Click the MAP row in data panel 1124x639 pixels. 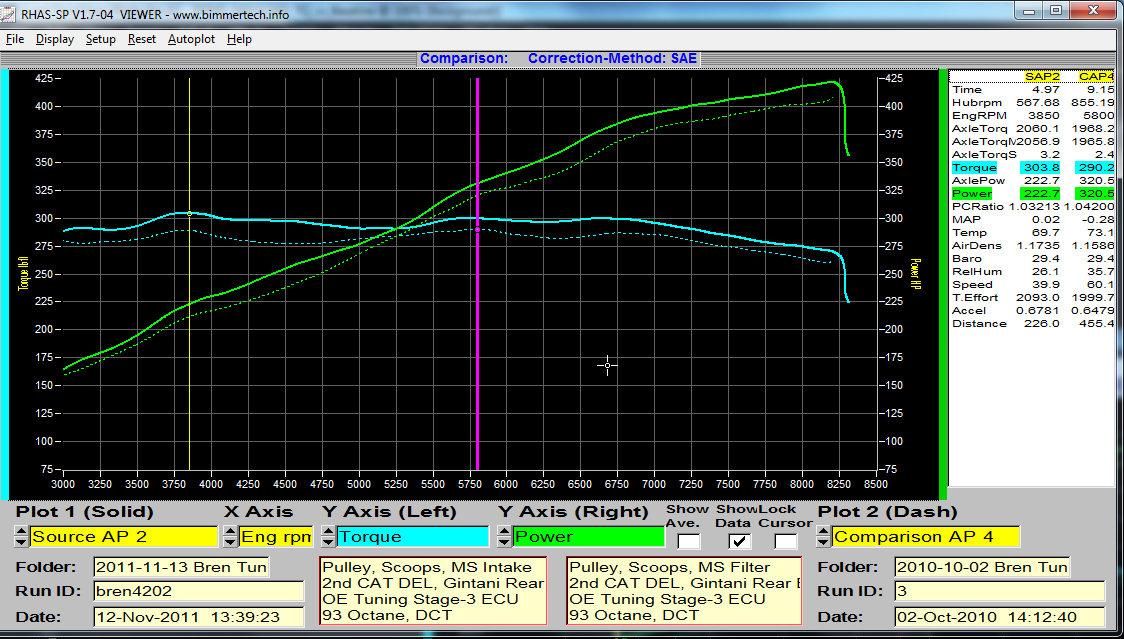[x=1033, y=219]
